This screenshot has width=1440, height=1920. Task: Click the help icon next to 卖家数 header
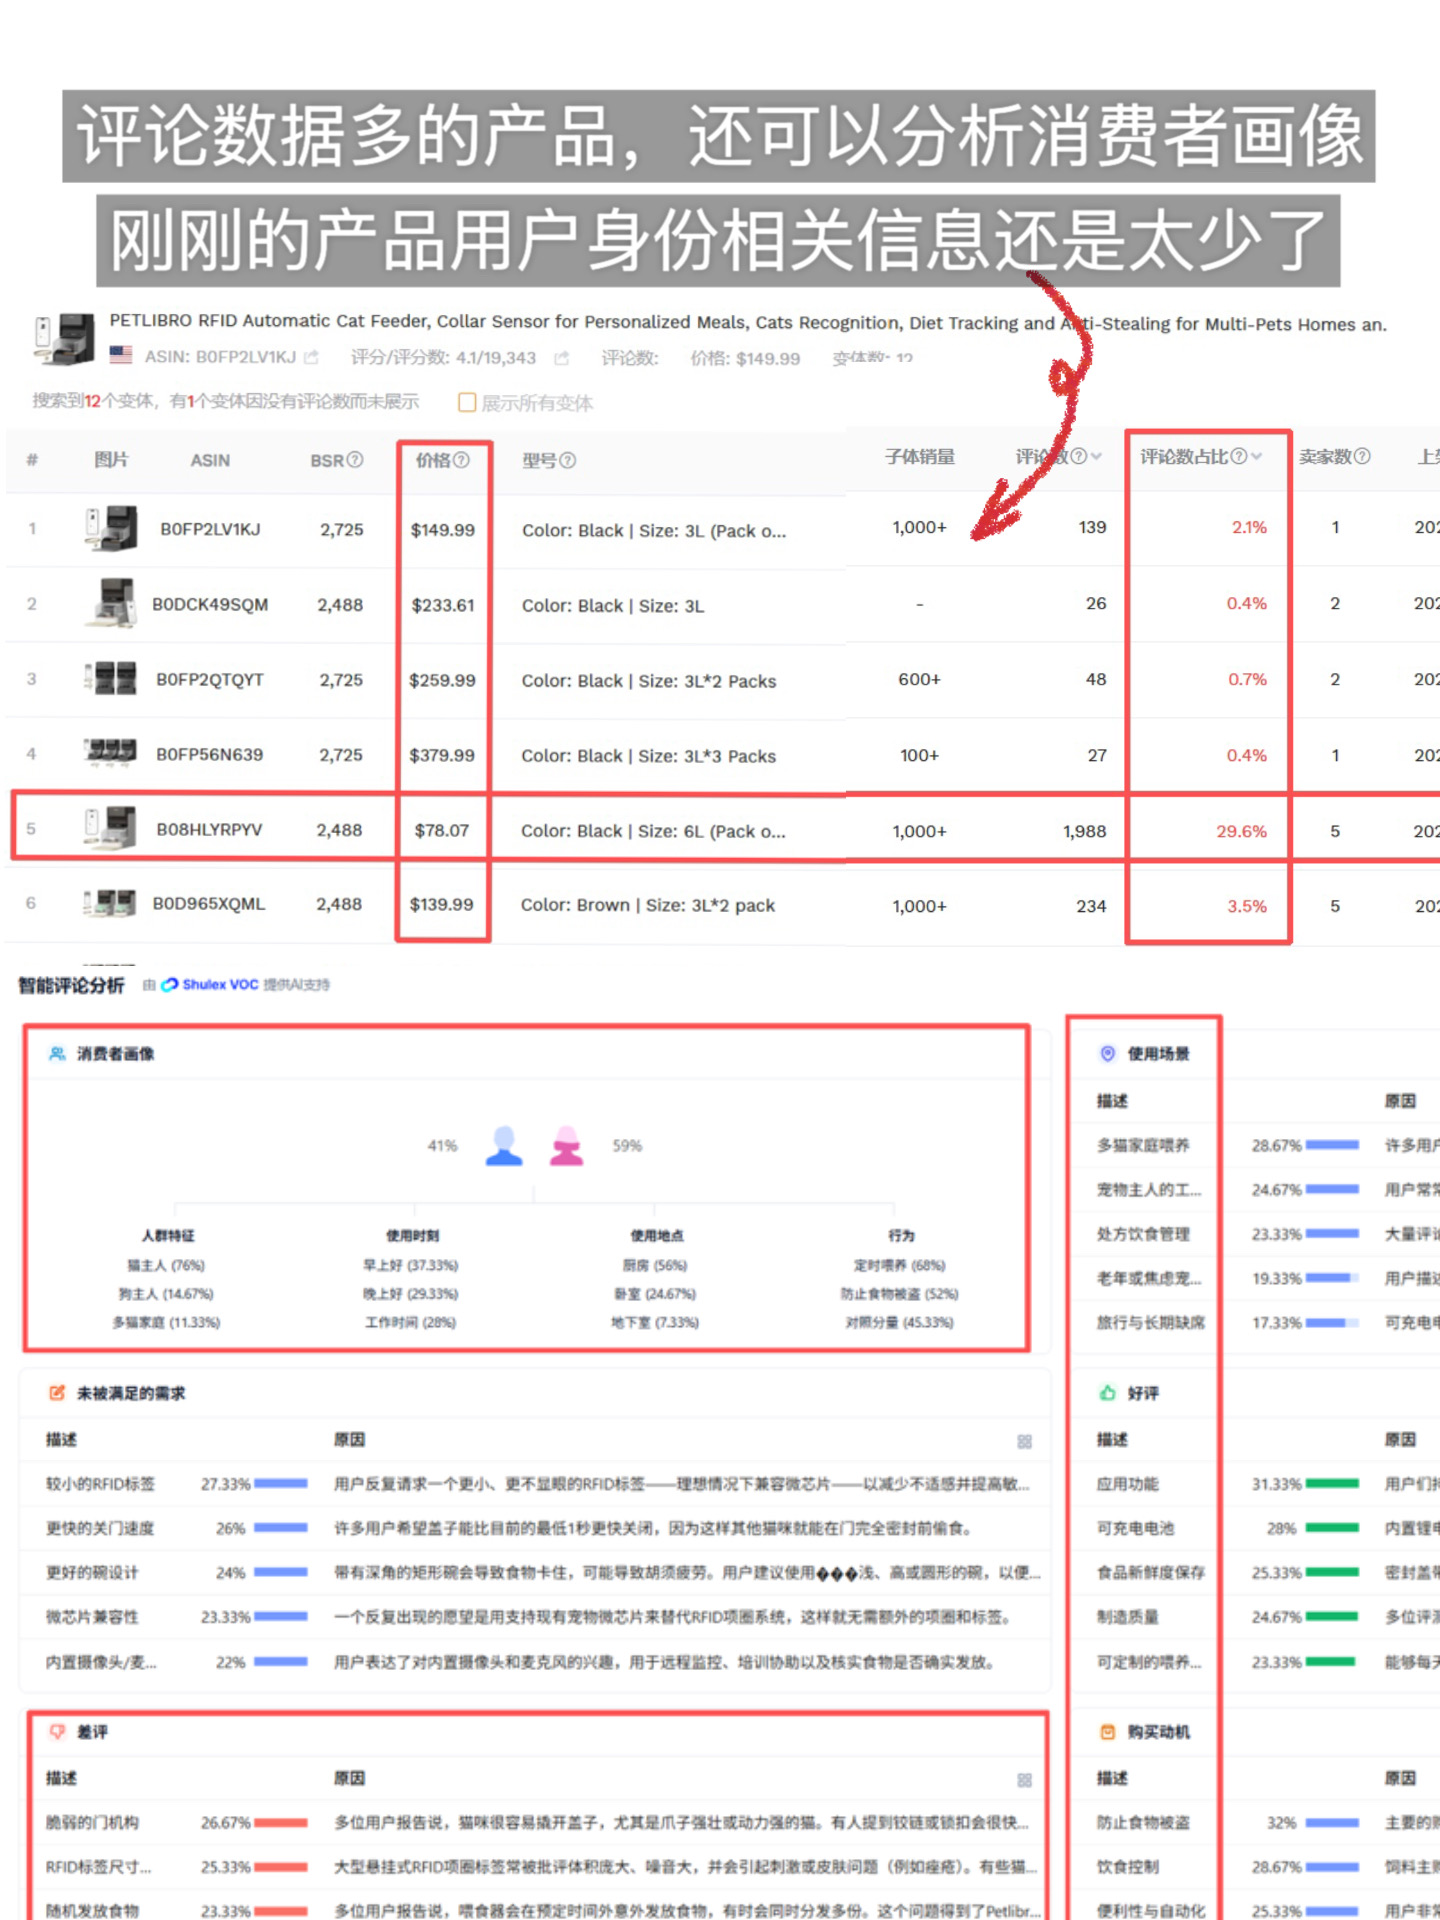(x=1362, y=456)
